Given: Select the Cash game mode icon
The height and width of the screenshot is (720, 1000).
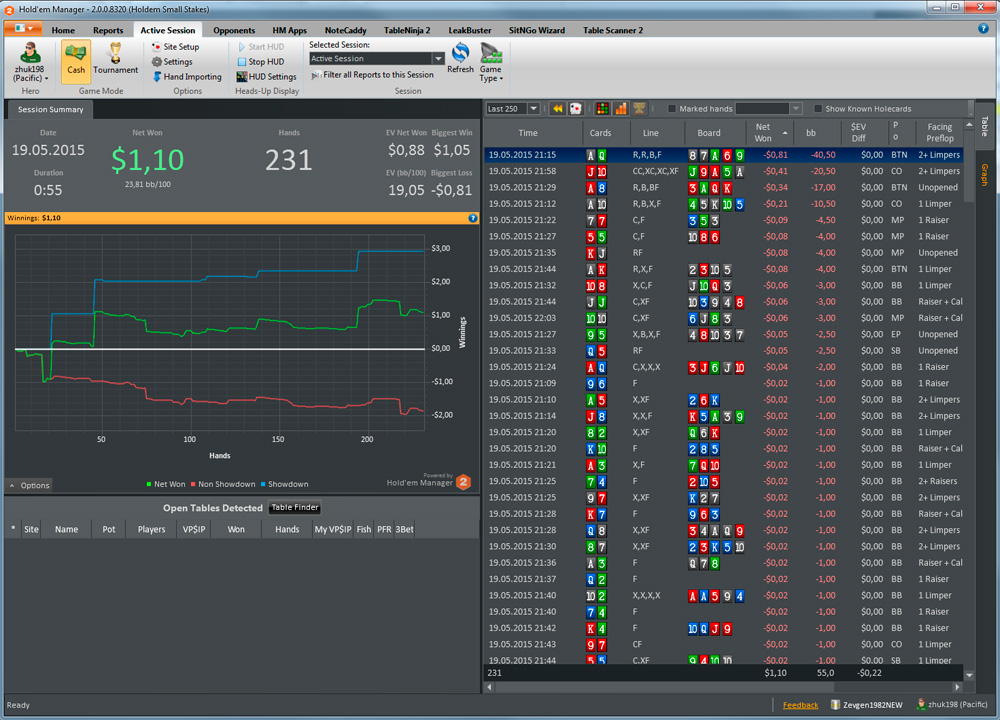Looking at the screenshot, I should (x=75, y=61).
